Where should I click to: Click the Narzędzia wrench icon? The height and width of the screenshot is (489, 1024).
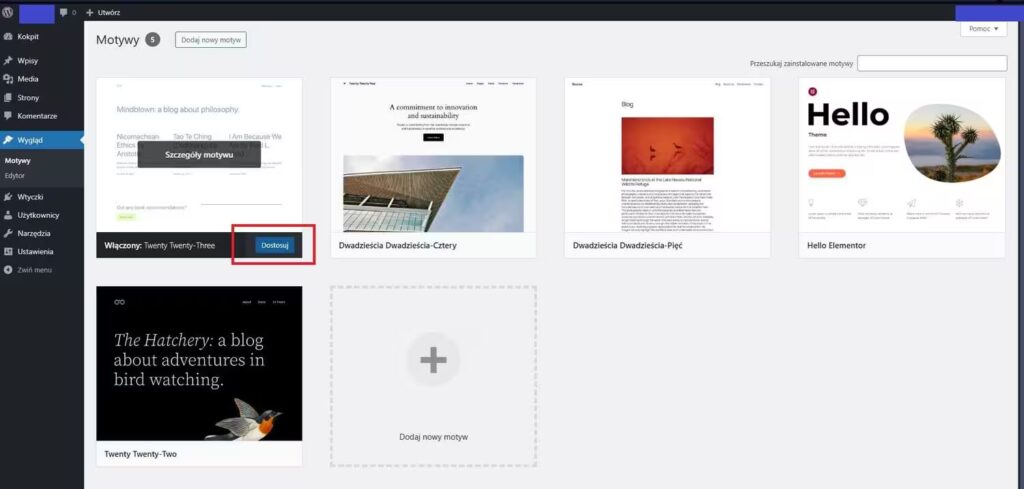(x=8, y=233)
